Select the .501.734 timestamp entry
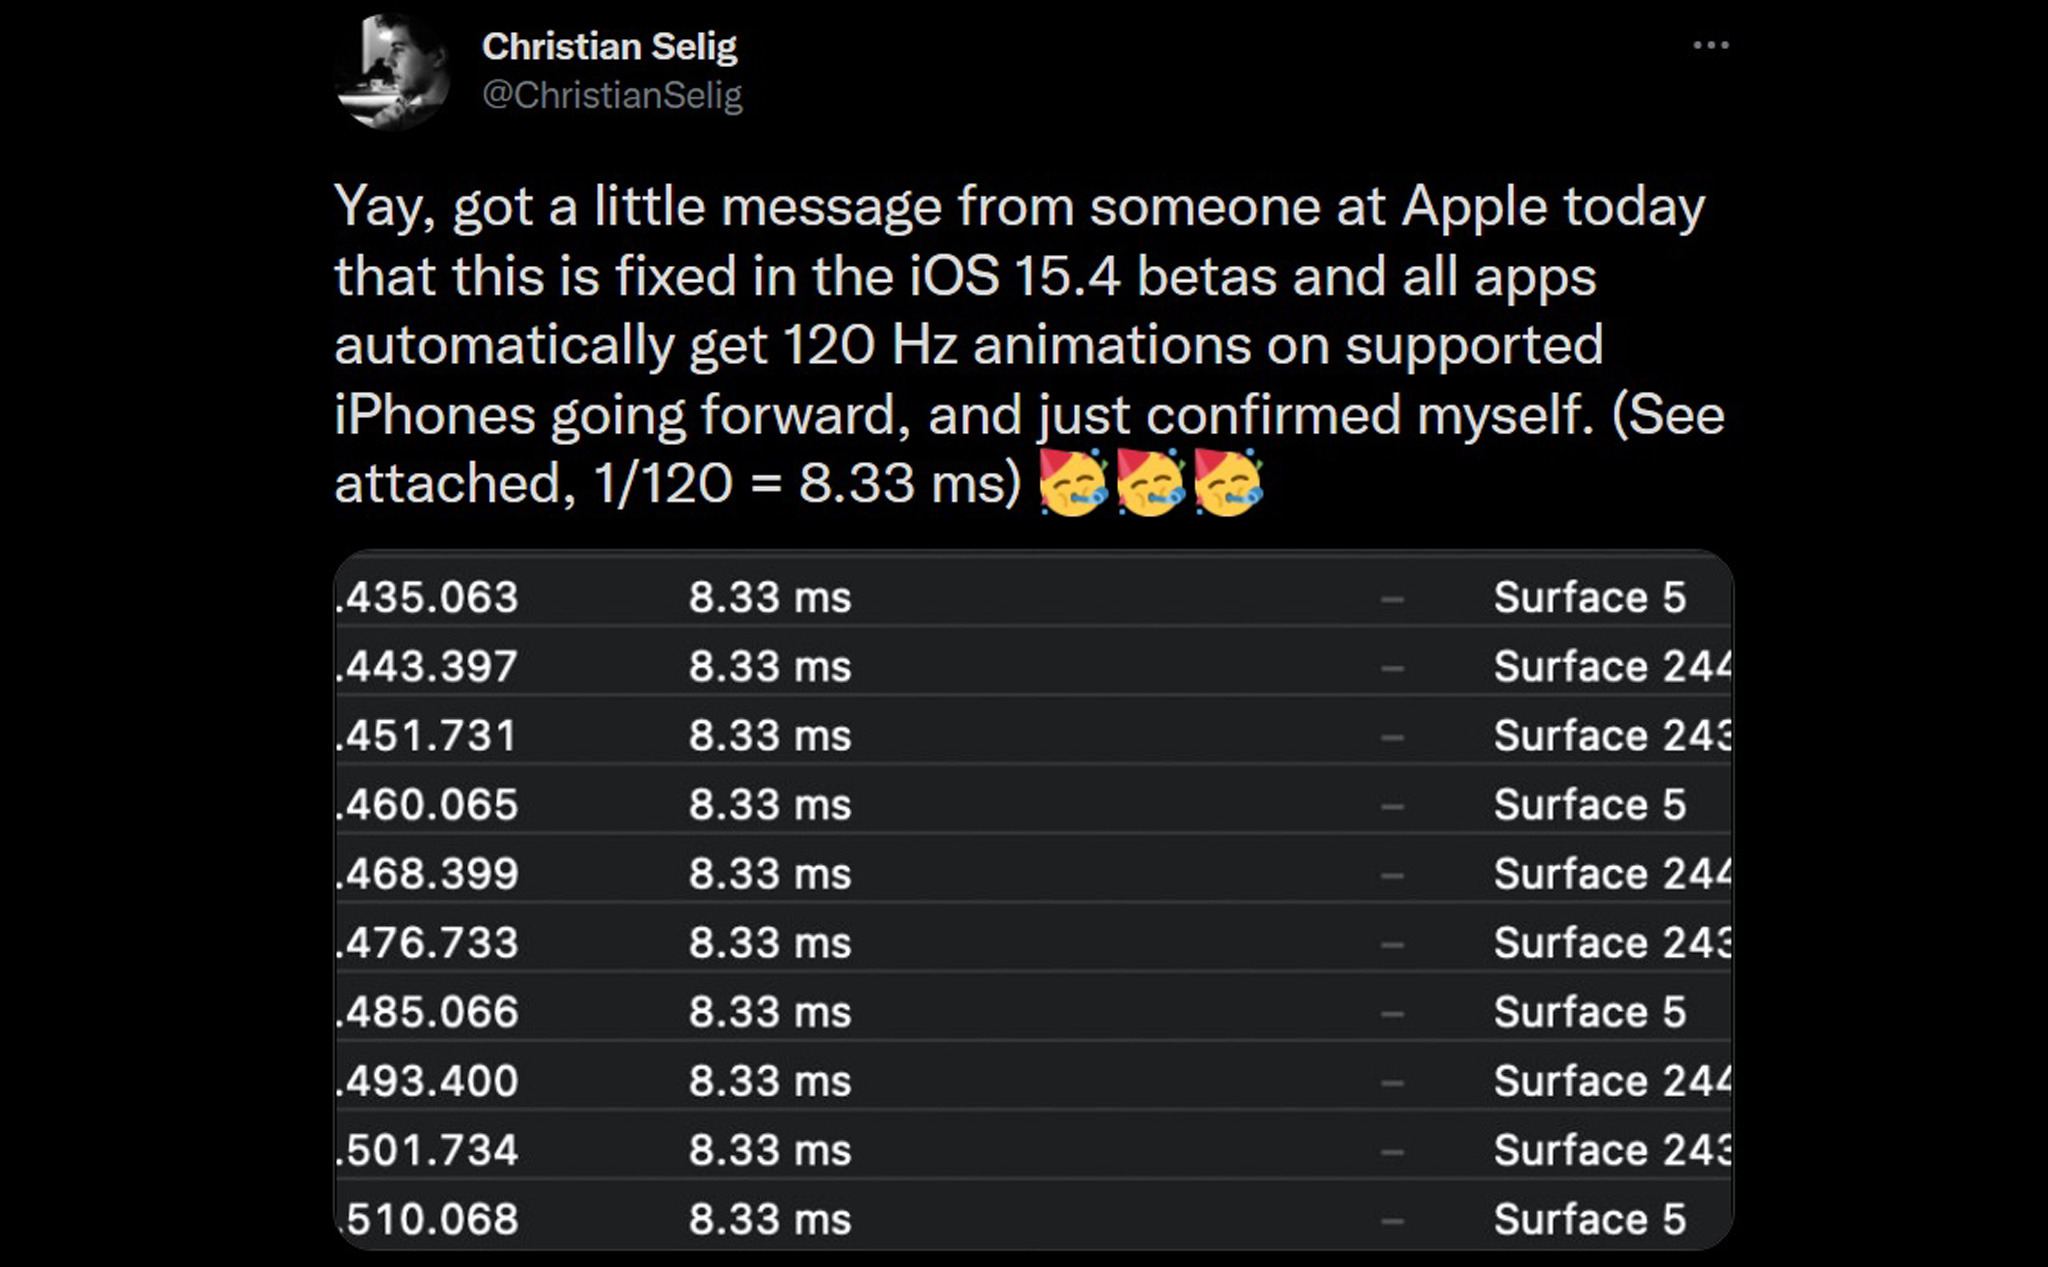Viewport: 2048px width, 1267px height. (x=430, y=1150)
